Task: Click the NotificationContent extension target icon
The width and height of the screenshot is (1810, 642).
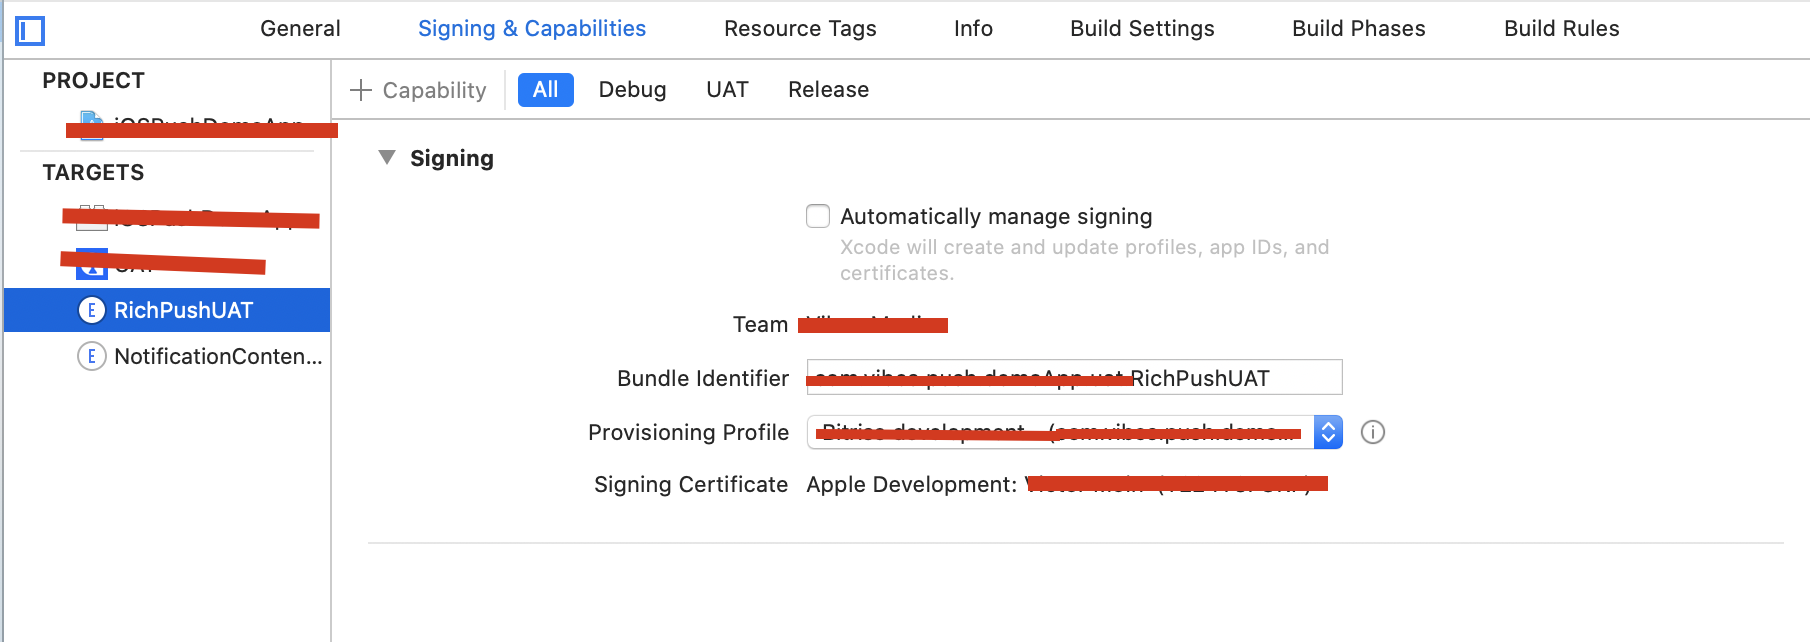Action: [92, 356]
